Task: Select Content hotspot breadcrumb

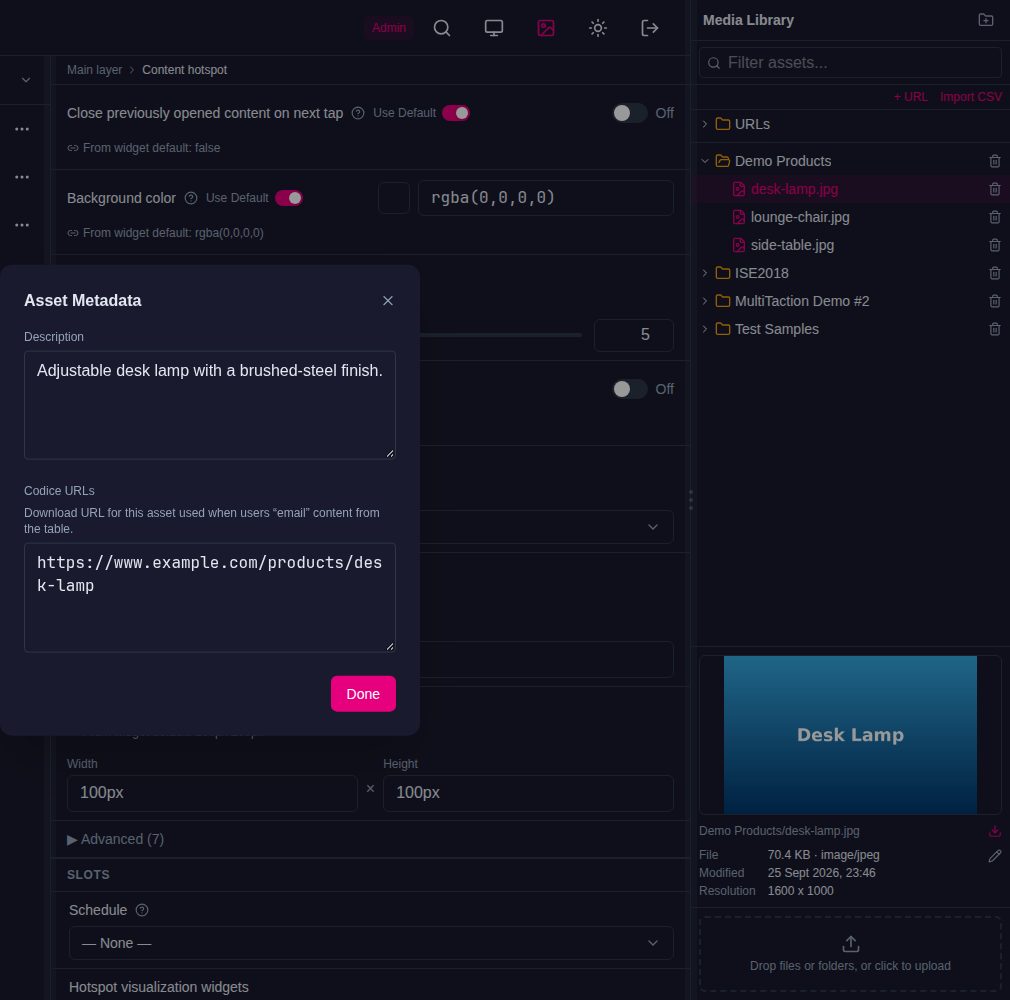Action: [184, 70]
